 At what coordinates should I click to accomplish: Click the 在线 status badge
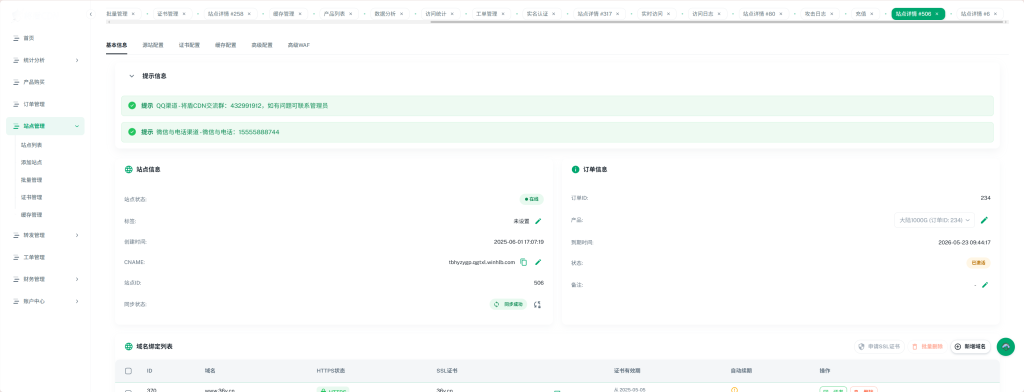[x=532, y=199]
